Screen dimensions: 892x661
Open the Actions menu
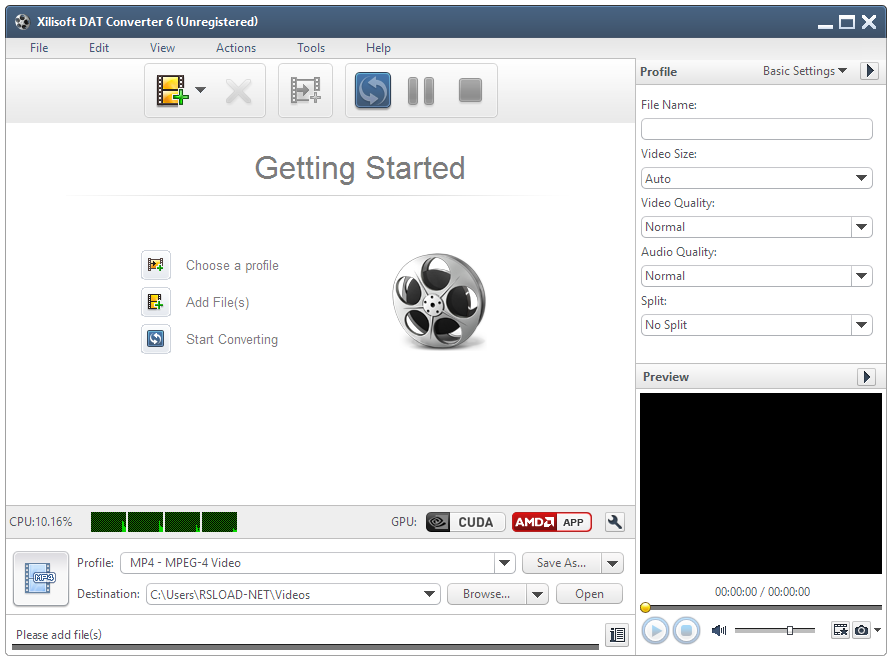click(235, 47)
